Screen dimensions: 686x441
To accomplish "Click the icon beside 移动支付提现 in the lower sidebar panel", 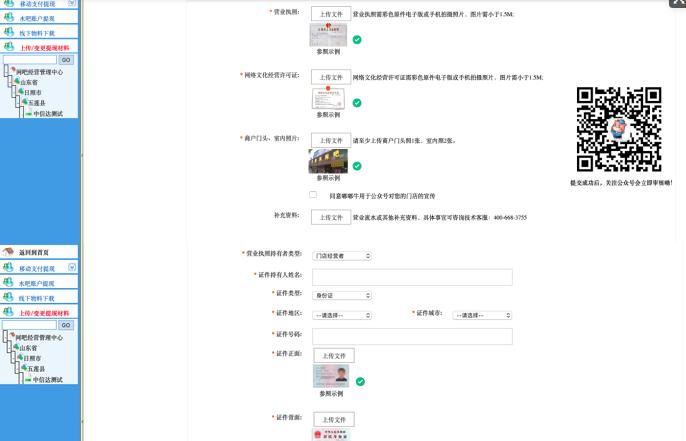I will coord(8,267).
